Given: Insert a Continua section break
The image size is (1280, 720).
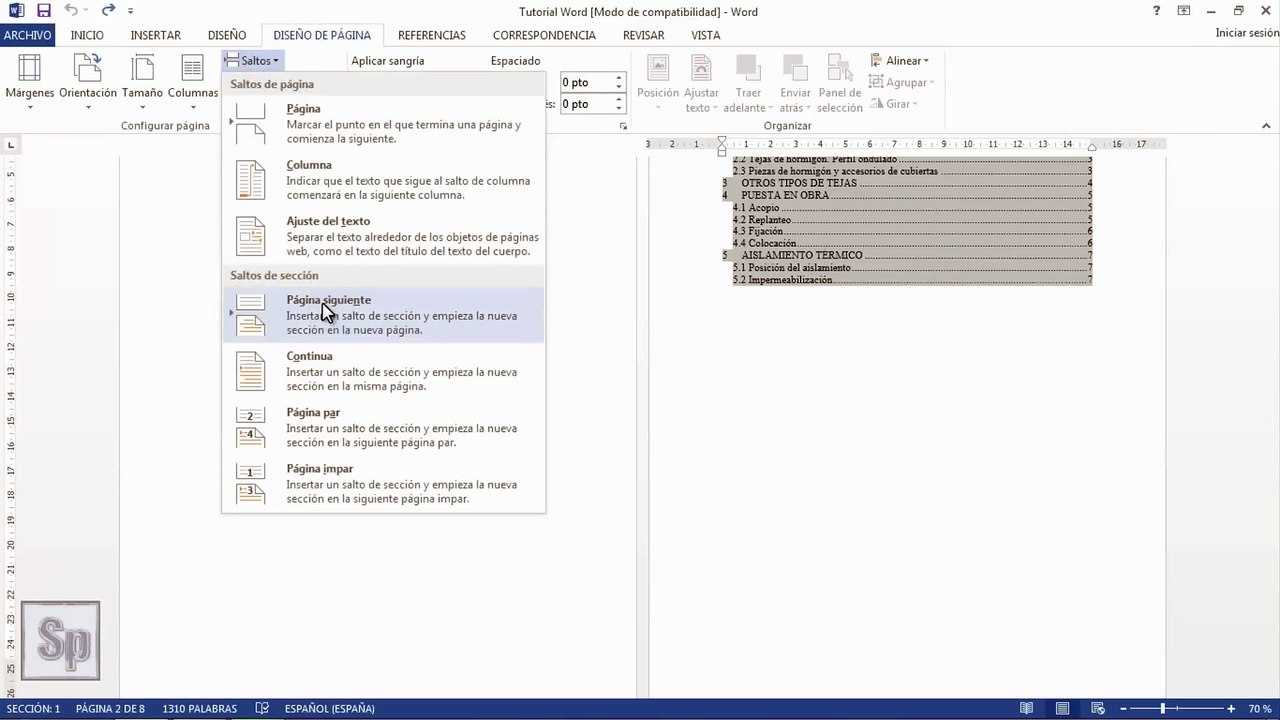Looking at the screenshot, I should [384, 370].
